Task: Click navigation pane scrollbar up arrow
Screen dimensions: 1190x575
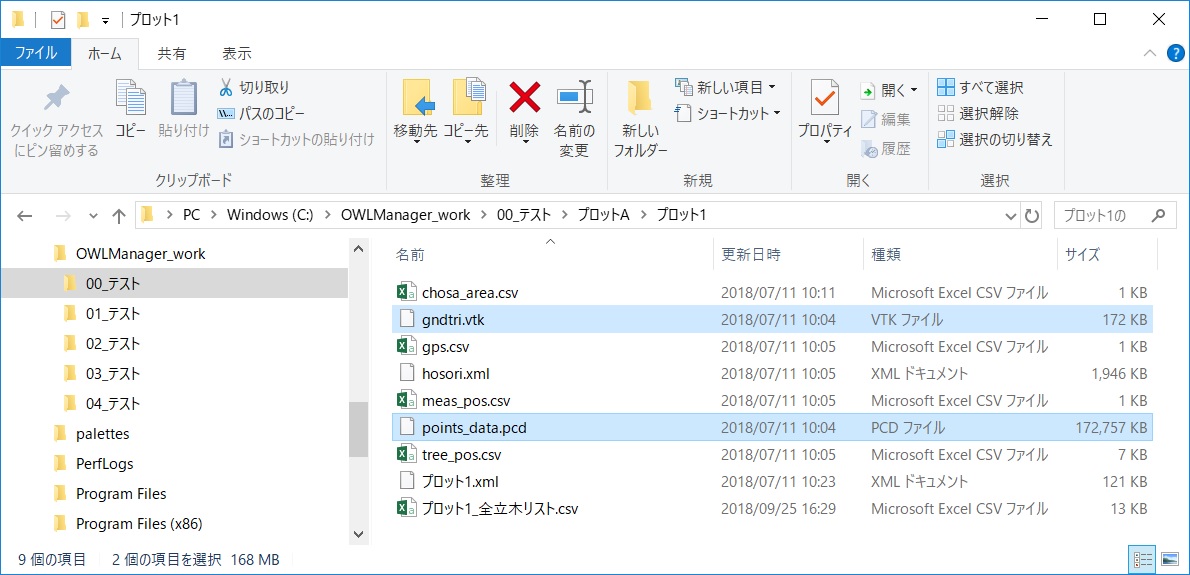Action: (x=358, y=247)
